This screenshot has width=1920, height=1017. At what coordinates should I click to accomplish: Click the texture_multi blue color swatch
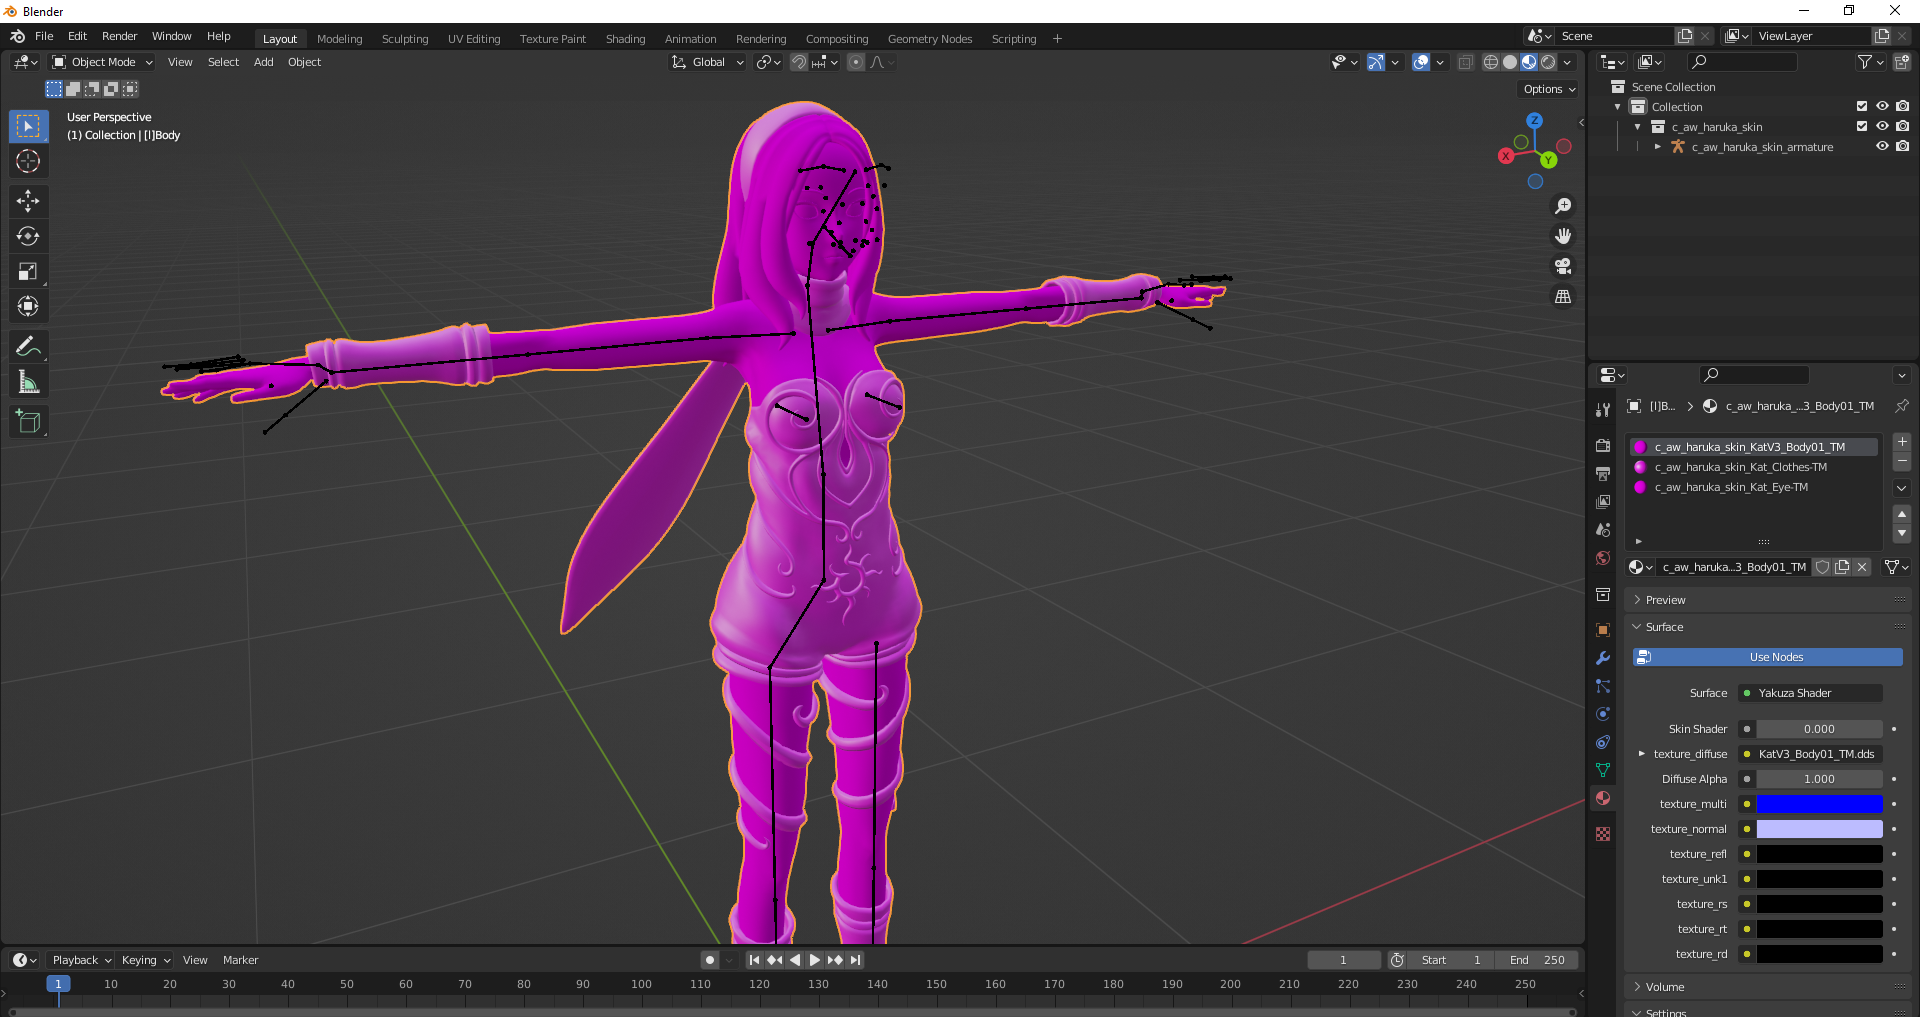pos(1819,804)
